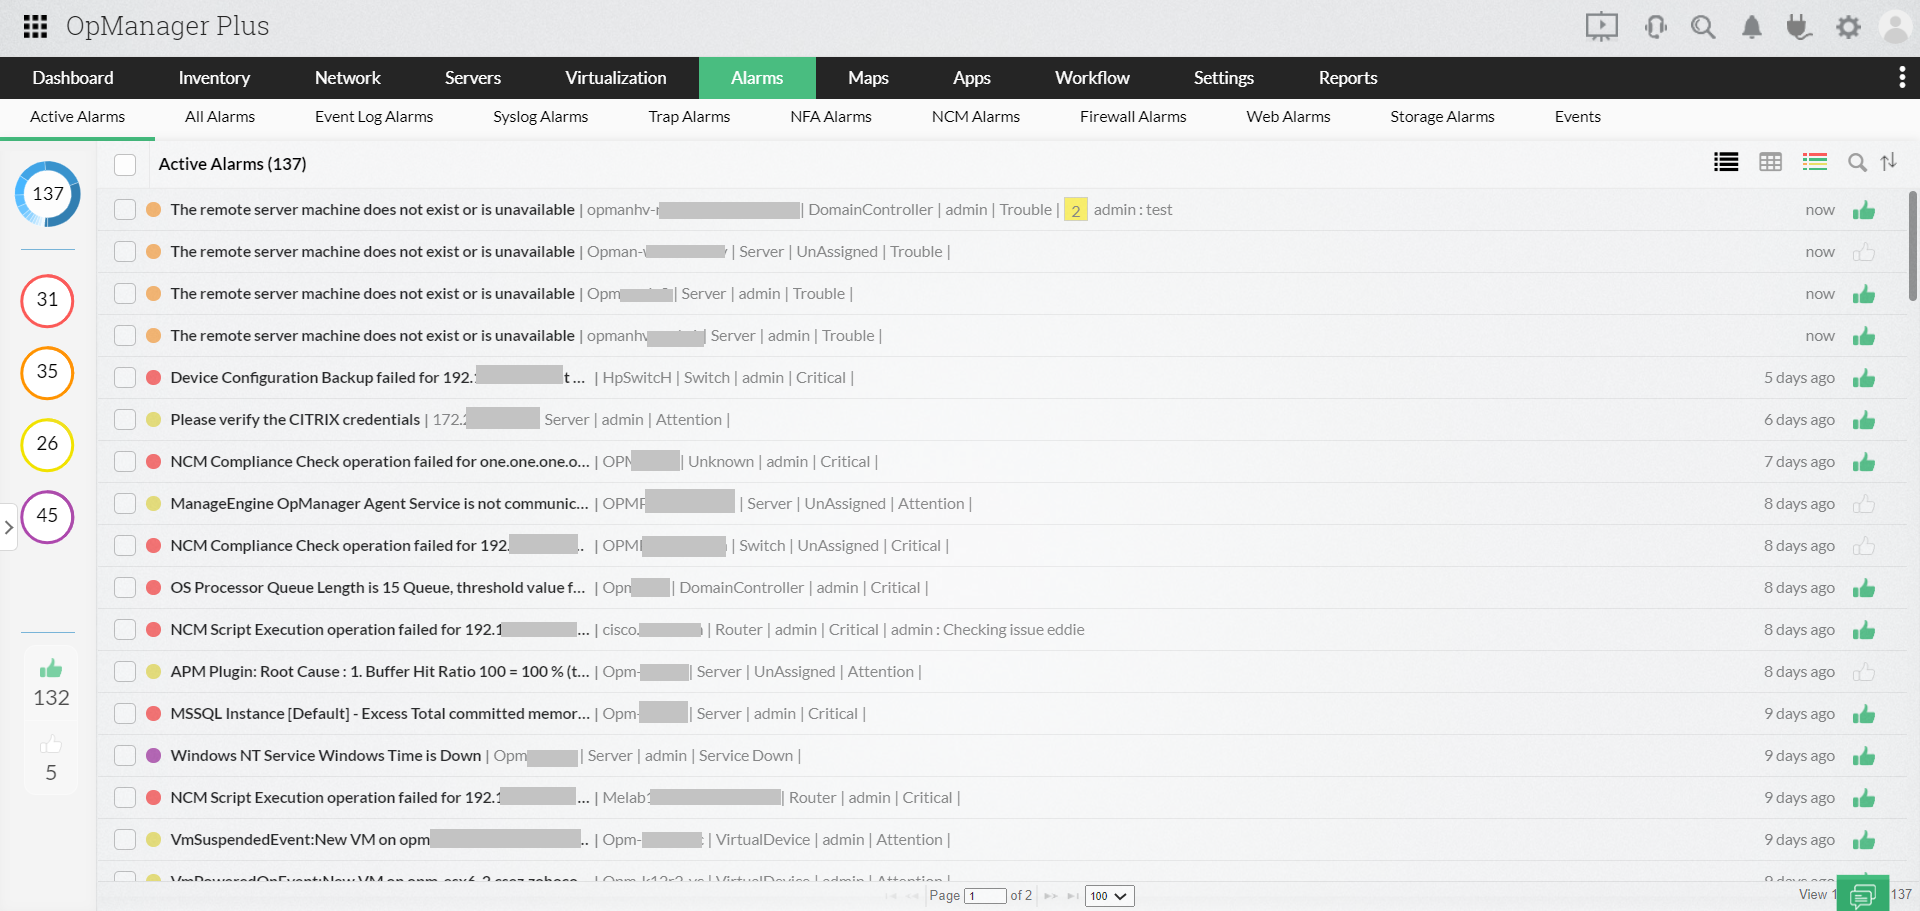Filter by red severity circle showing 31
This screenshot has height=911, width=1920.
pyautogui.click(x=47, y=300)
